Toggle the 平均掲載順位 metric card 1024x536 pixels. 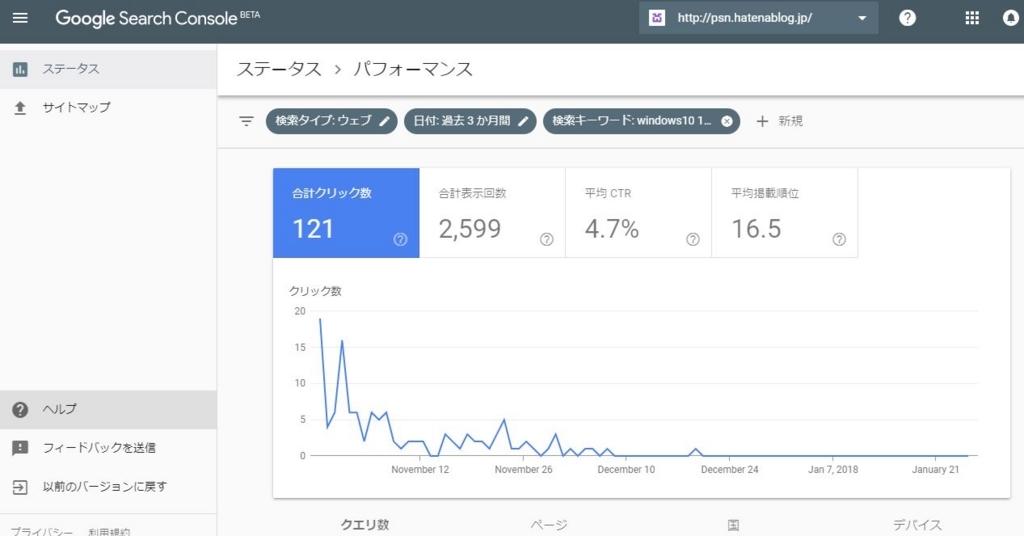785,213
